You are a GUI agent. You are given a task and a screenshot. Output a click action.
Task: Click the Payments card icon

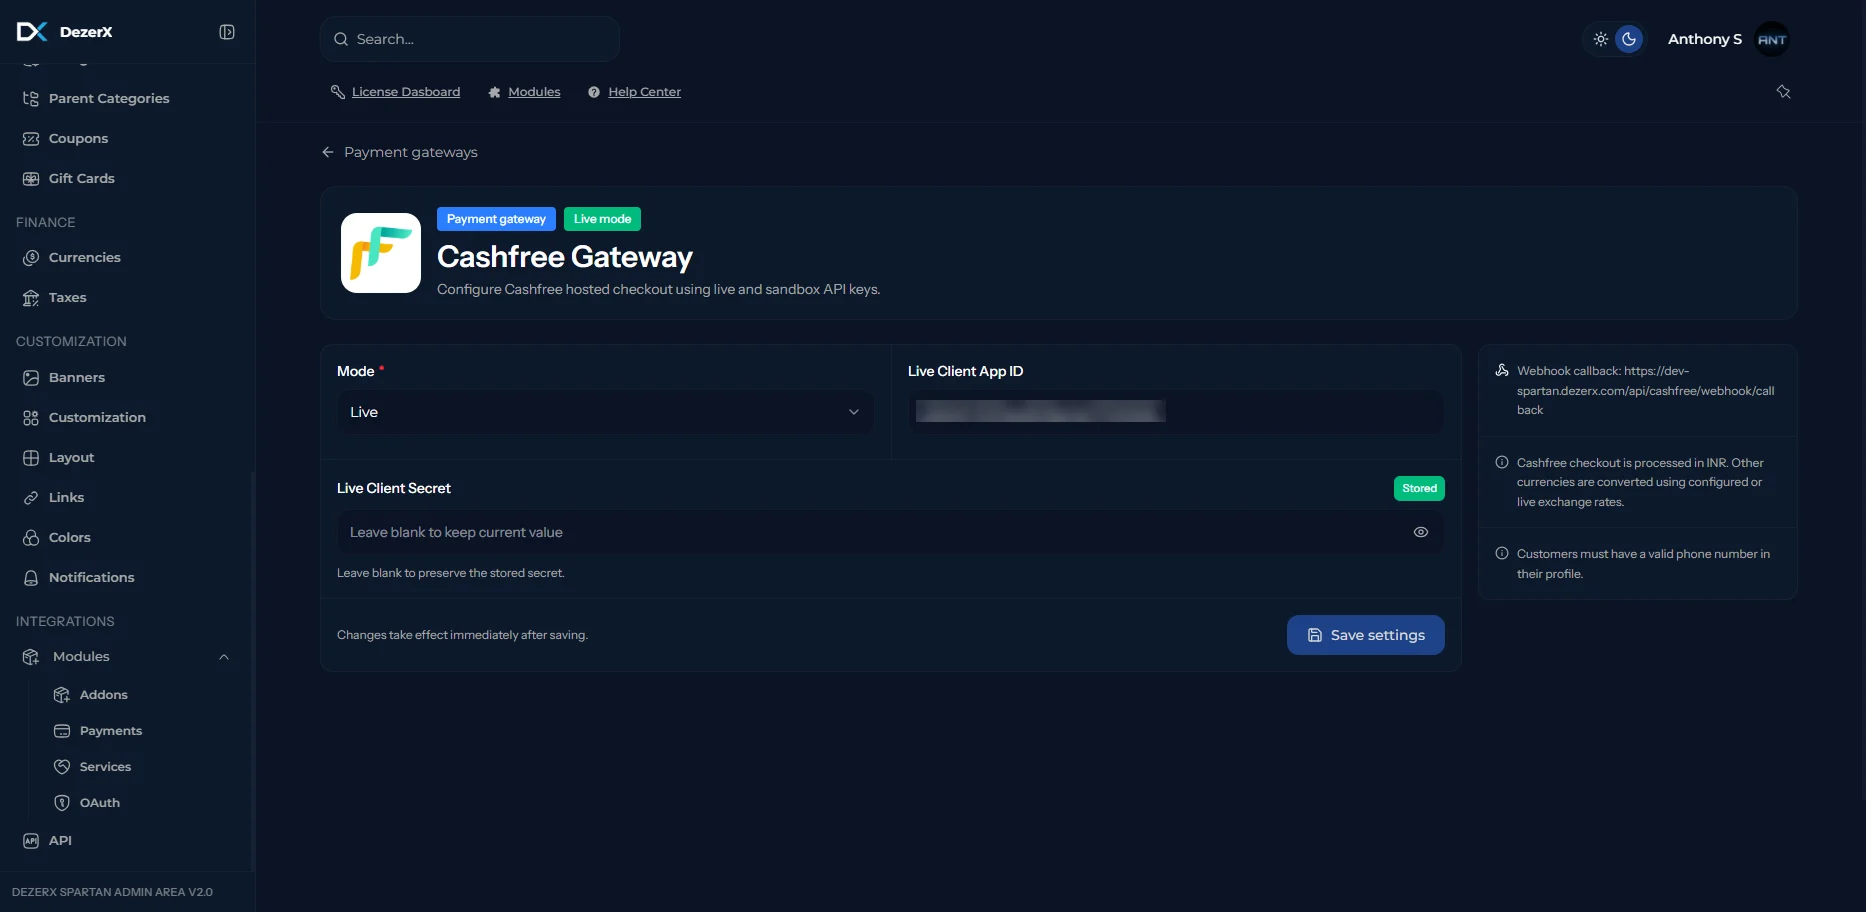point(62,730)
